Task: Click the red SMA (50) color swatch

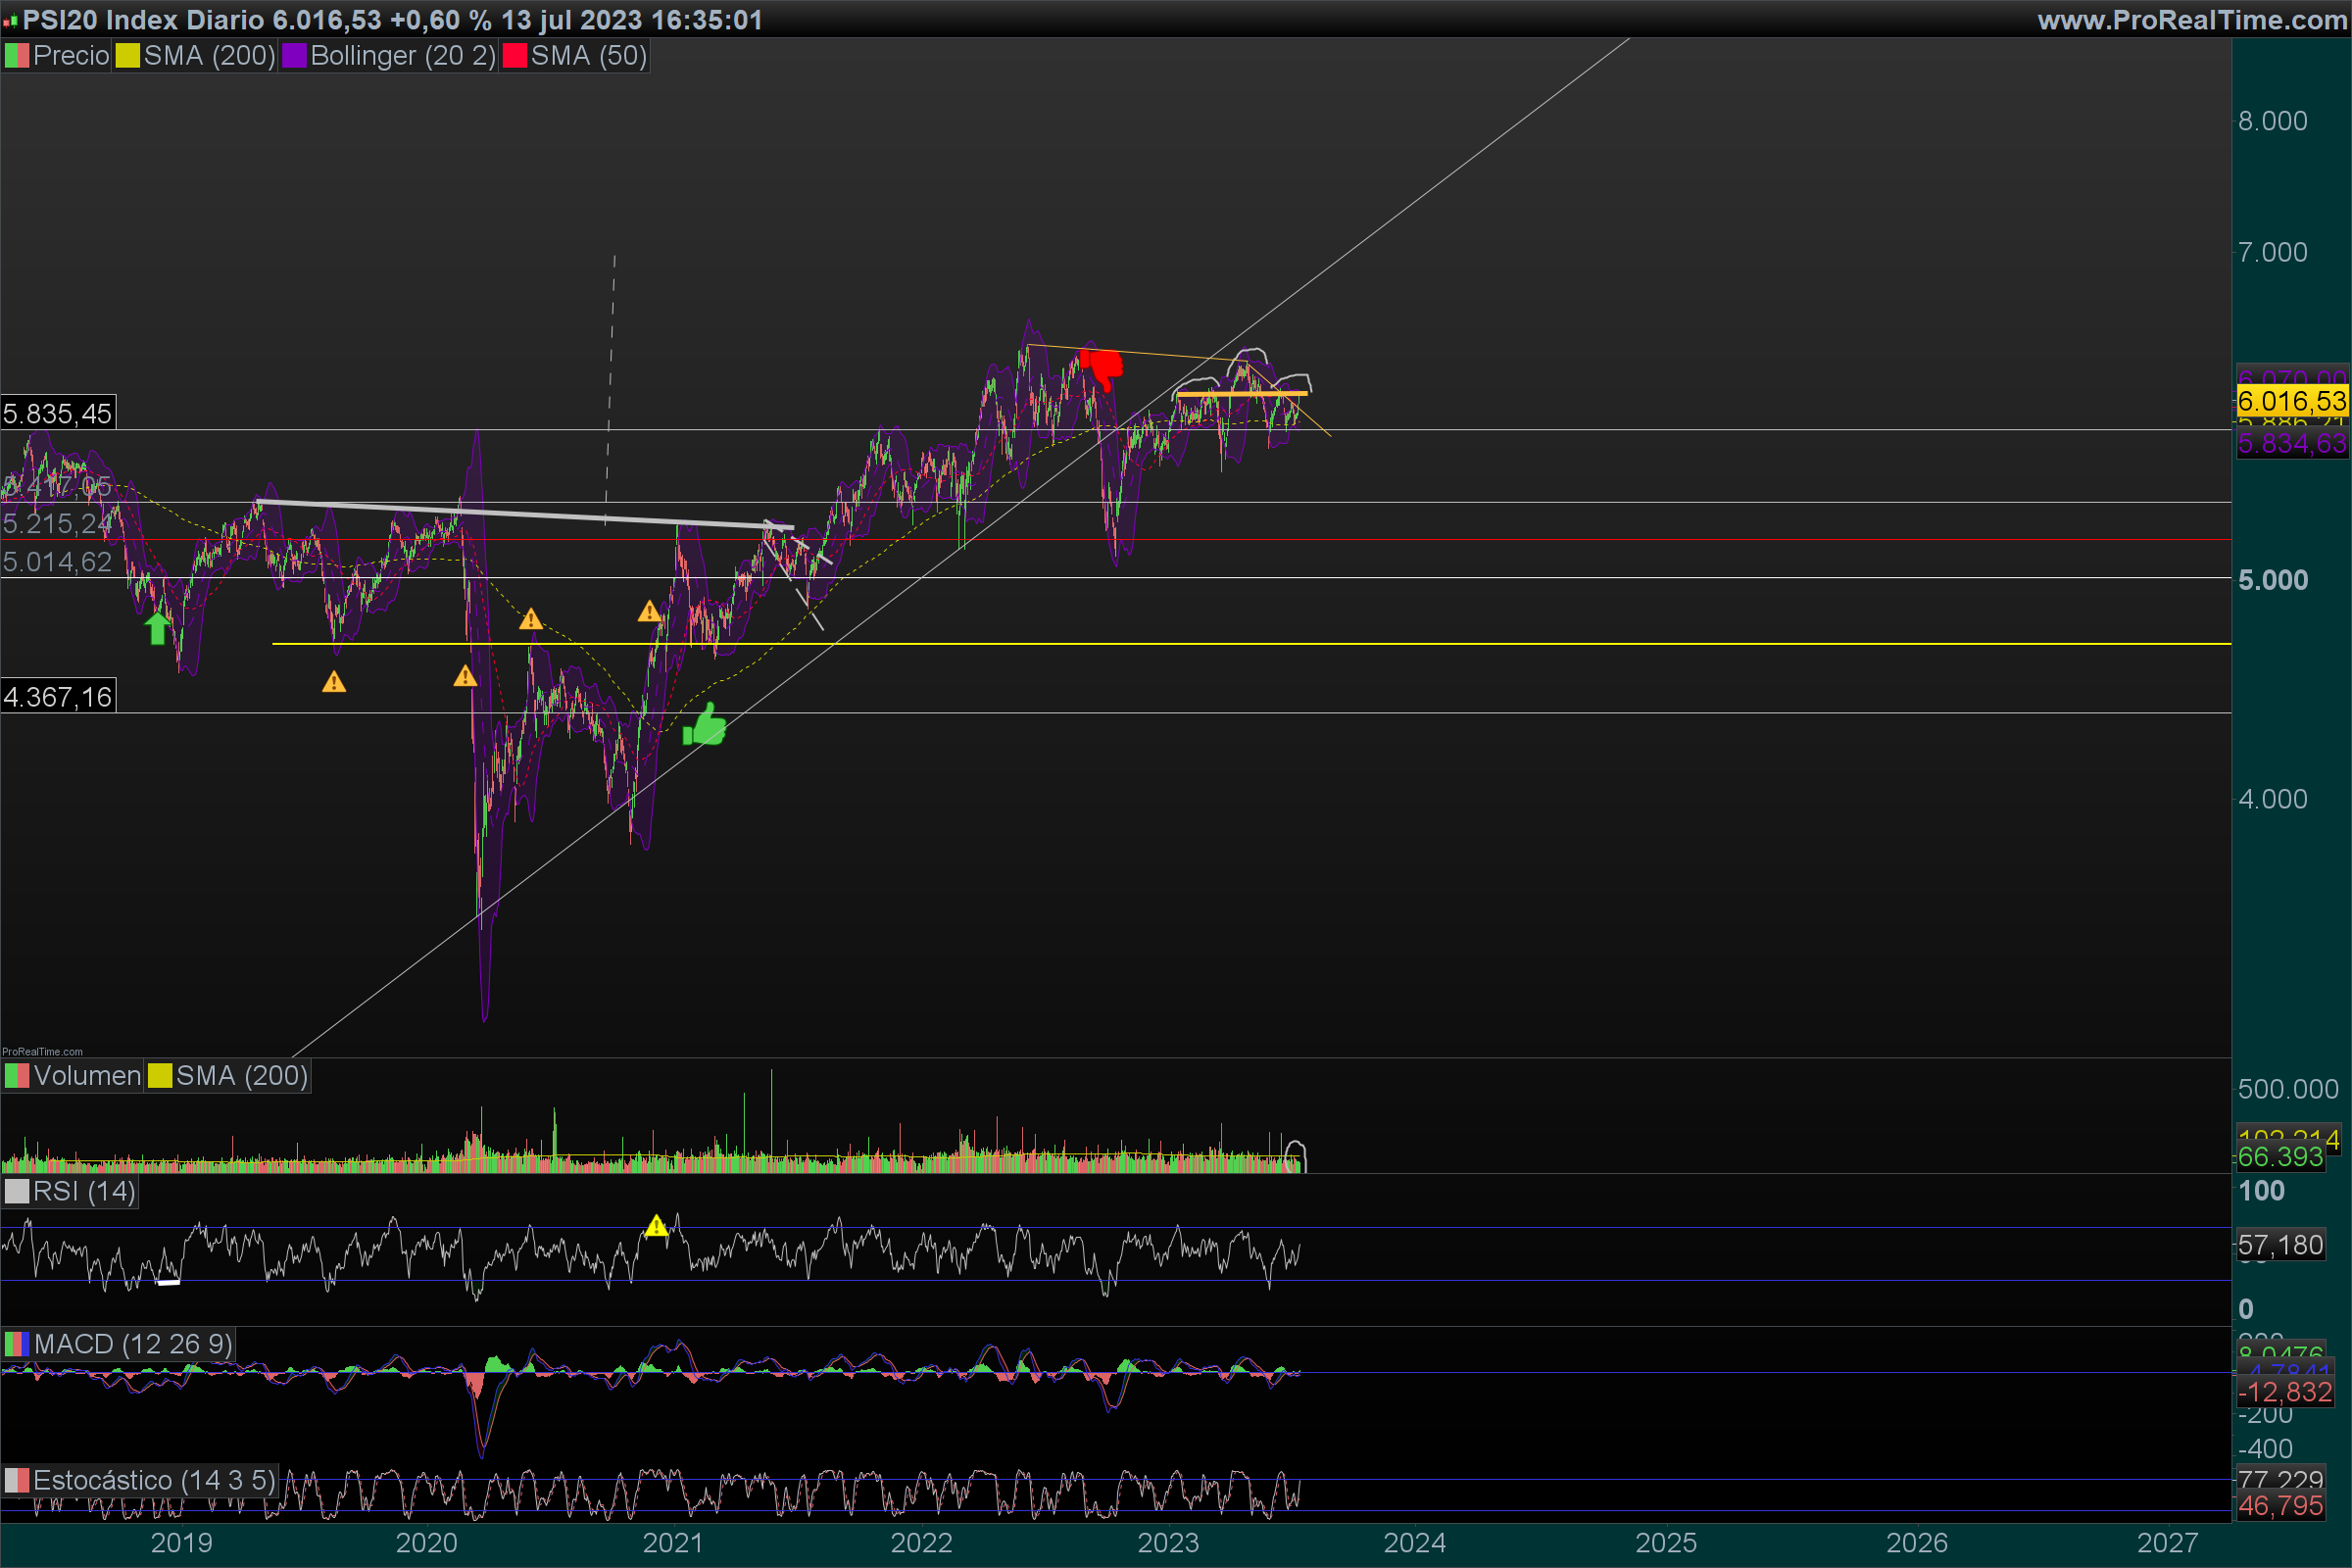Action: tap(515, 56)
